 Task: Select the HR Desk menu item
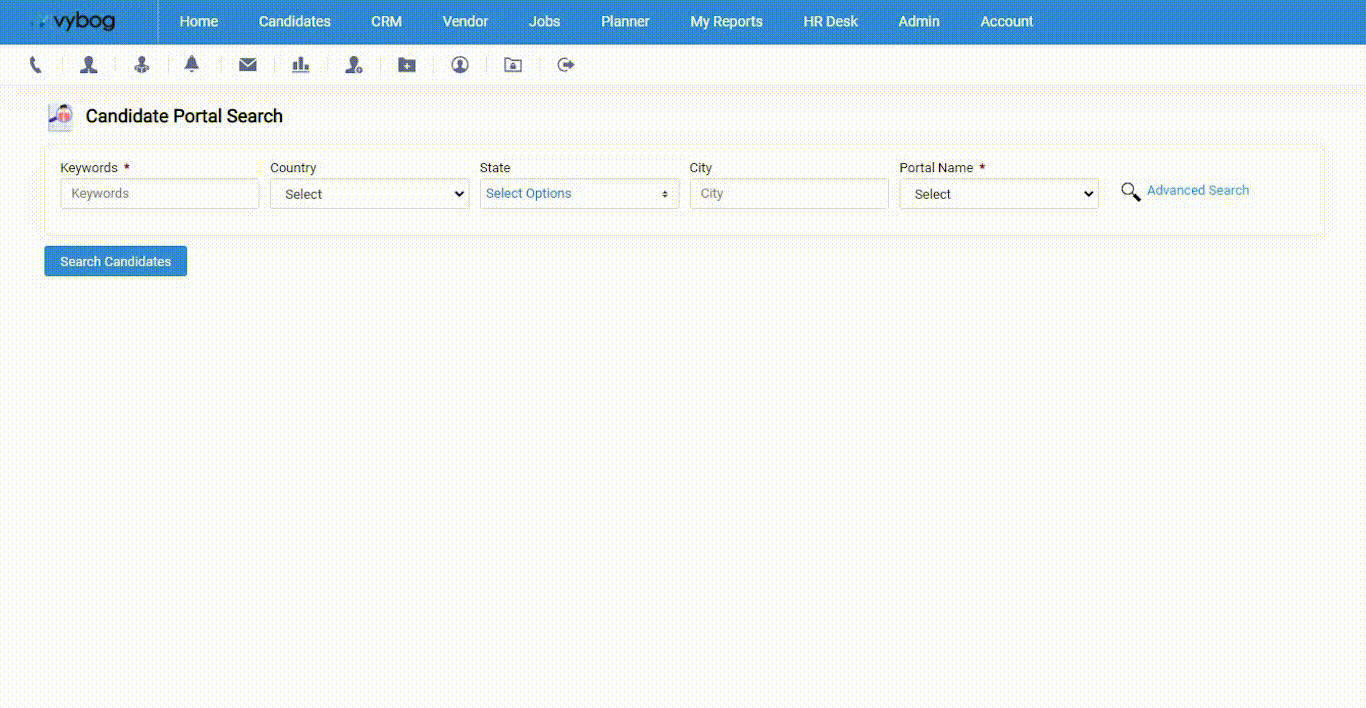coord(830,21)
